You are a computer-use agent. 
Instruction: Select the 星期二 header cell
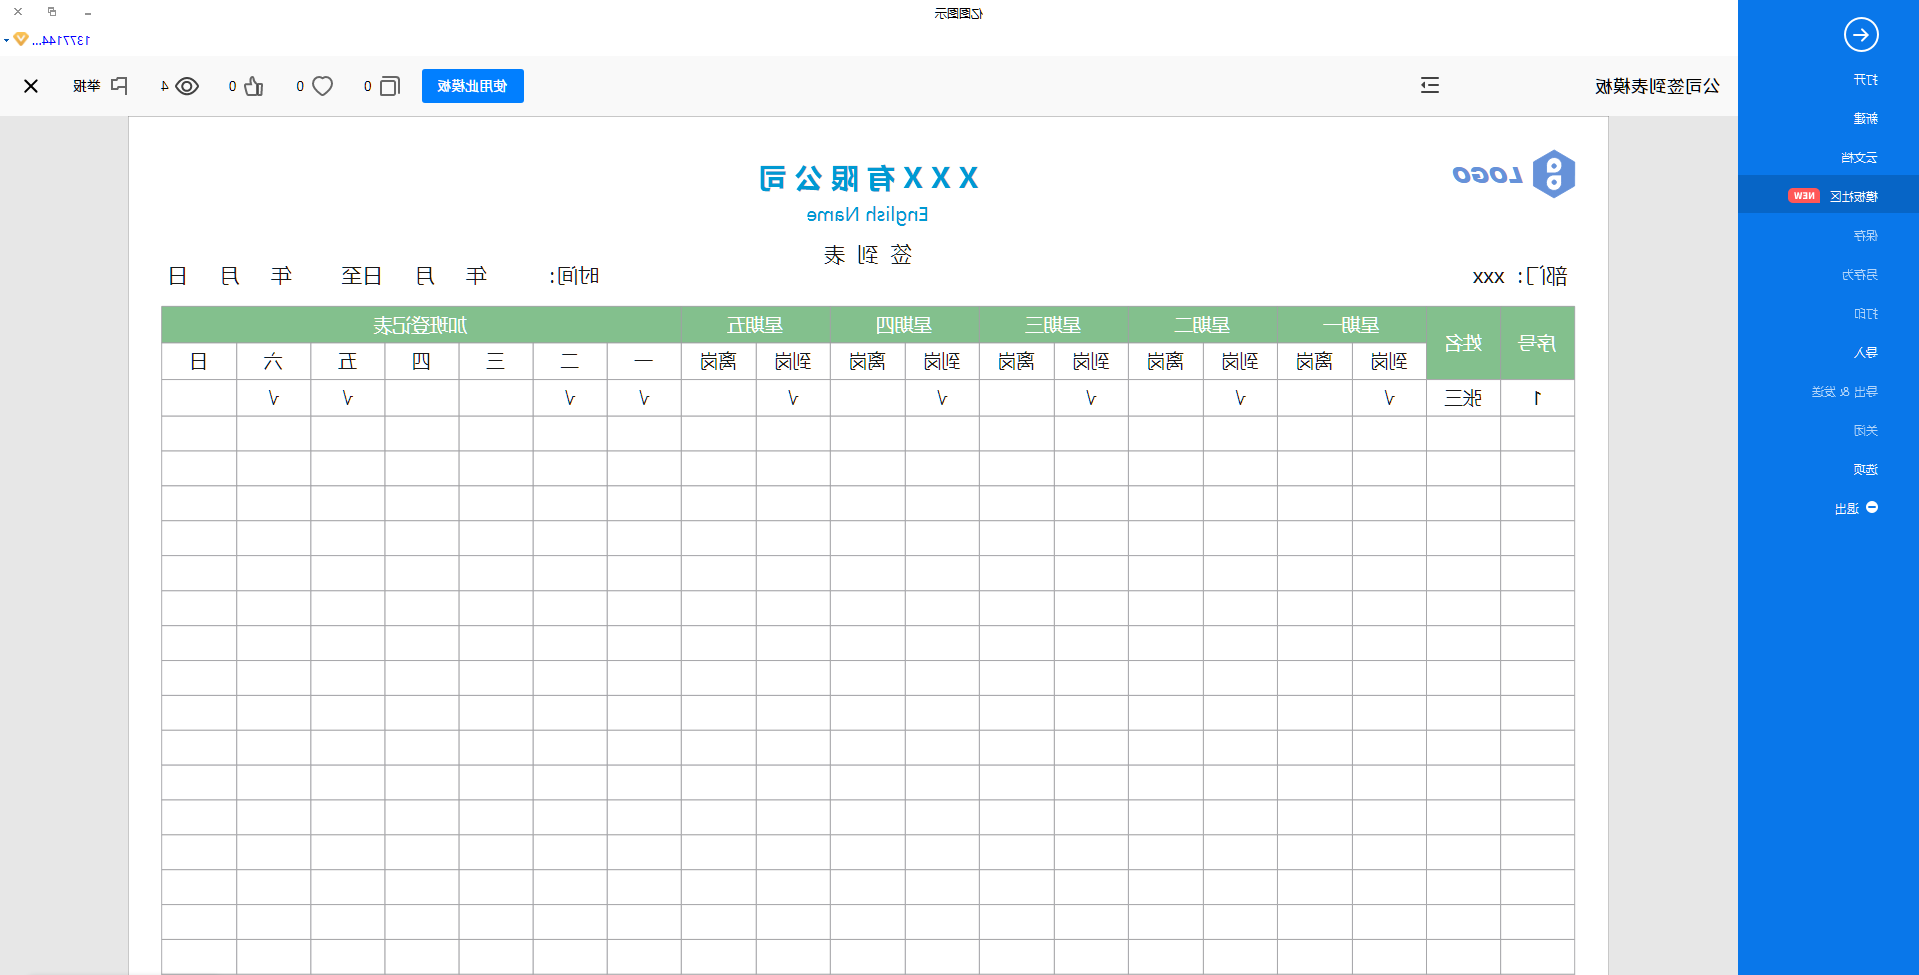[1202, 325]
